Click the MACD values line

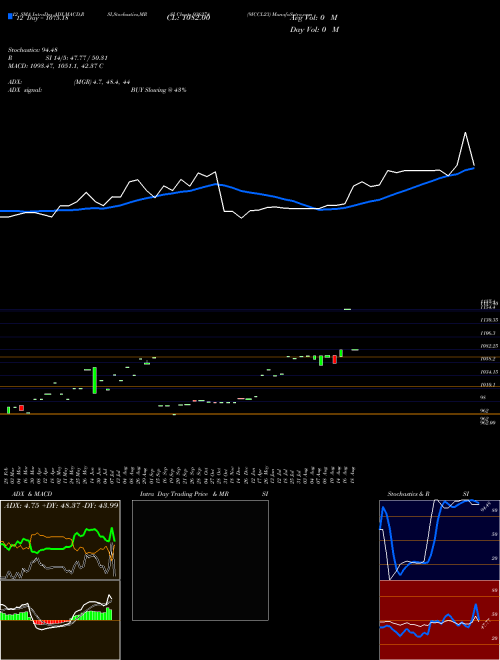56,66
